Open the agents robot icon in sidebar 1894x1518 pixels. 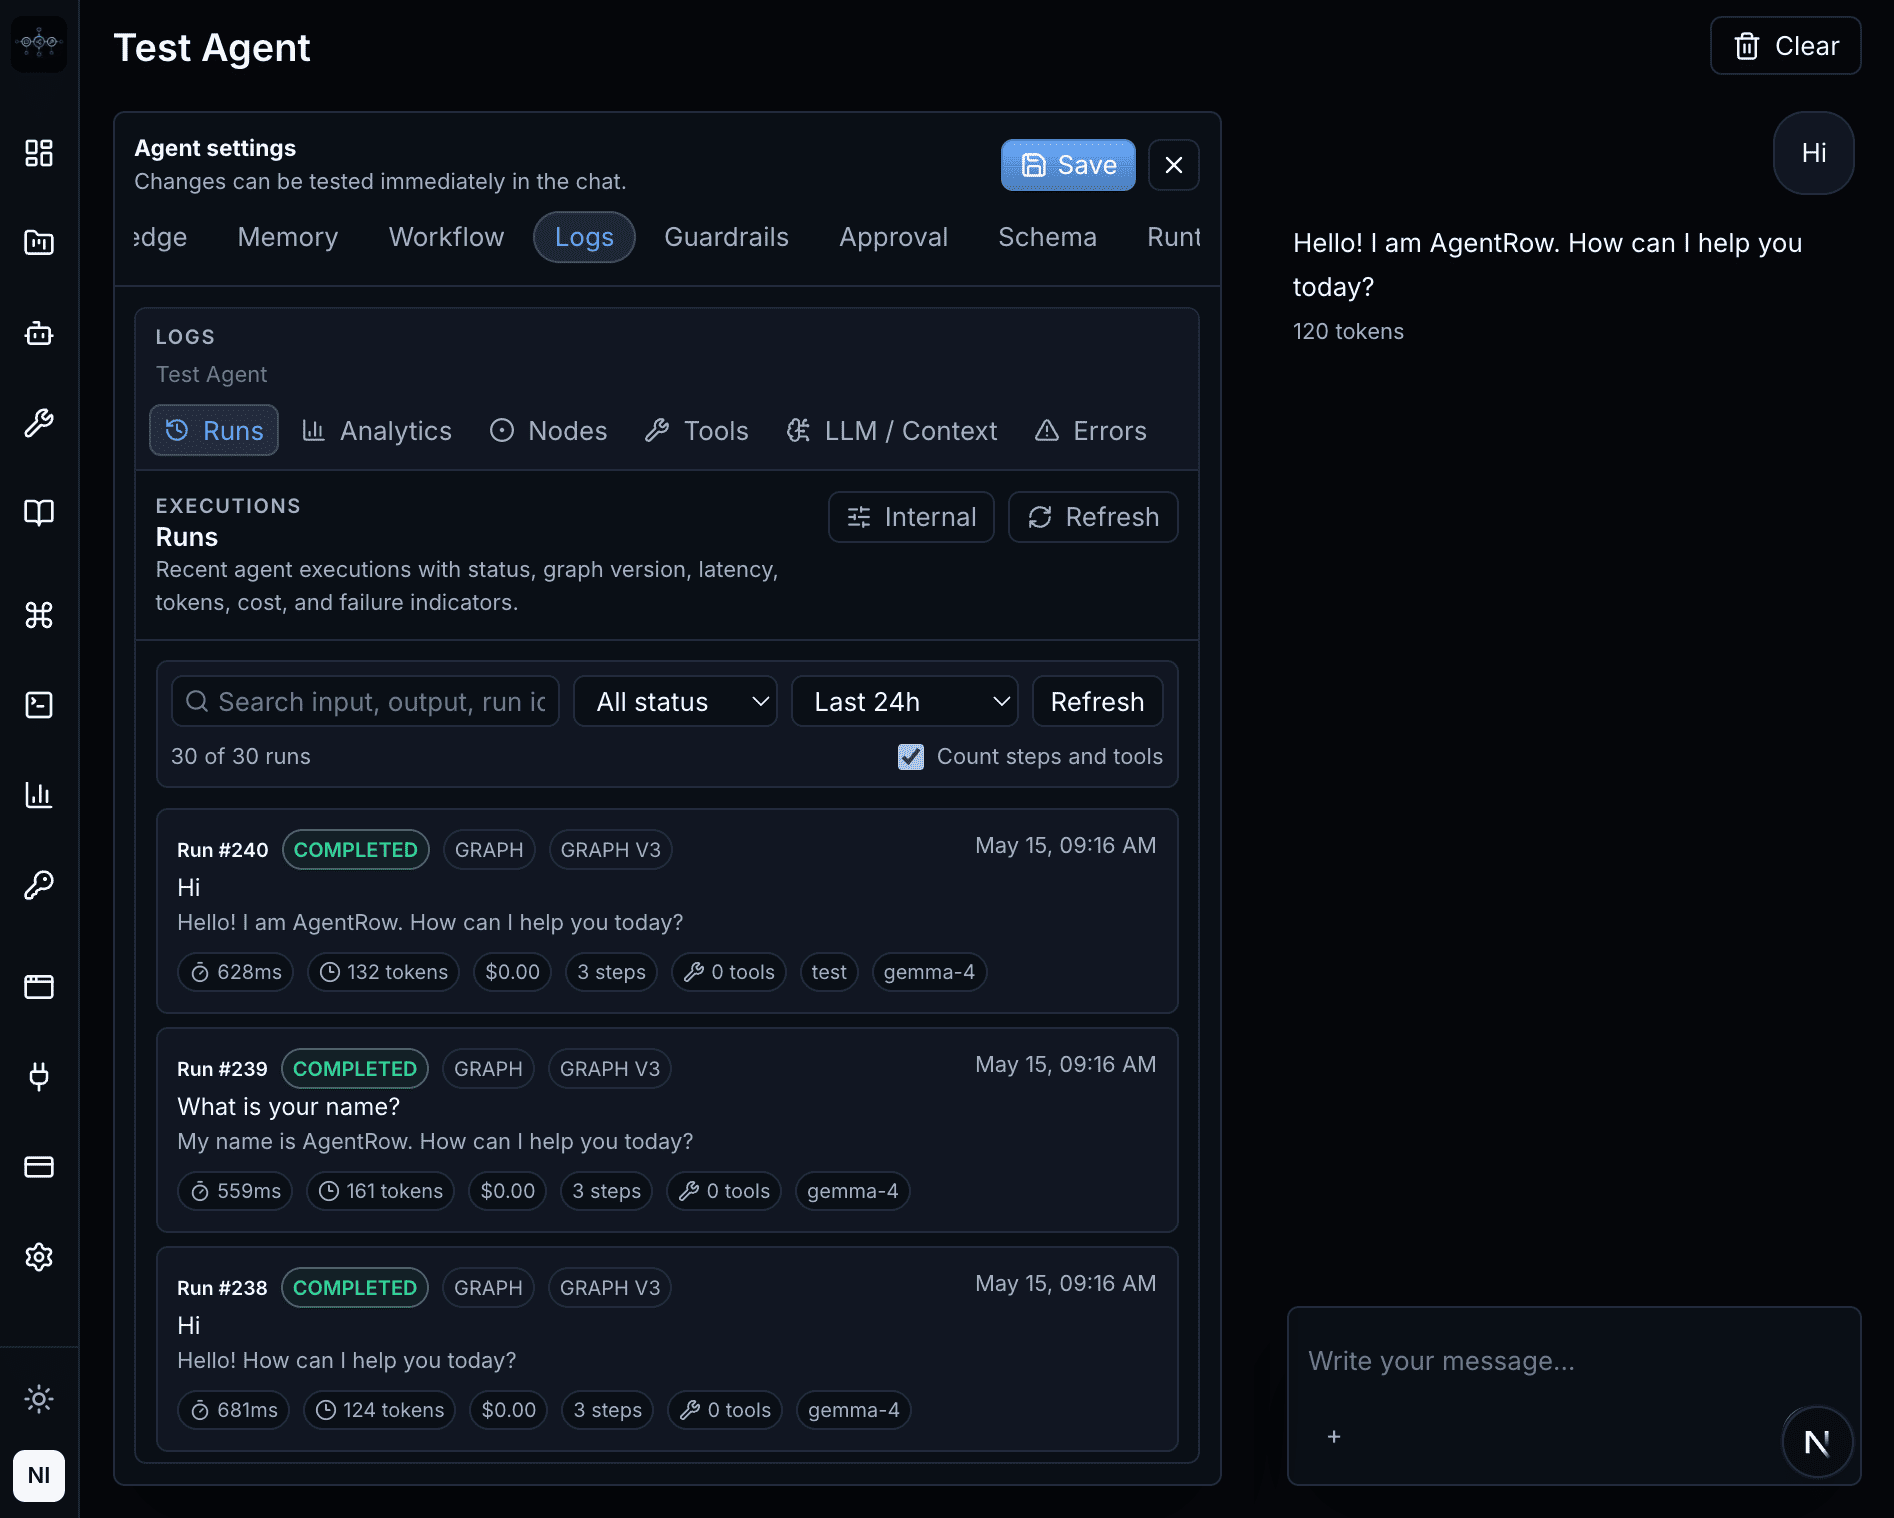tap(39, 333)
